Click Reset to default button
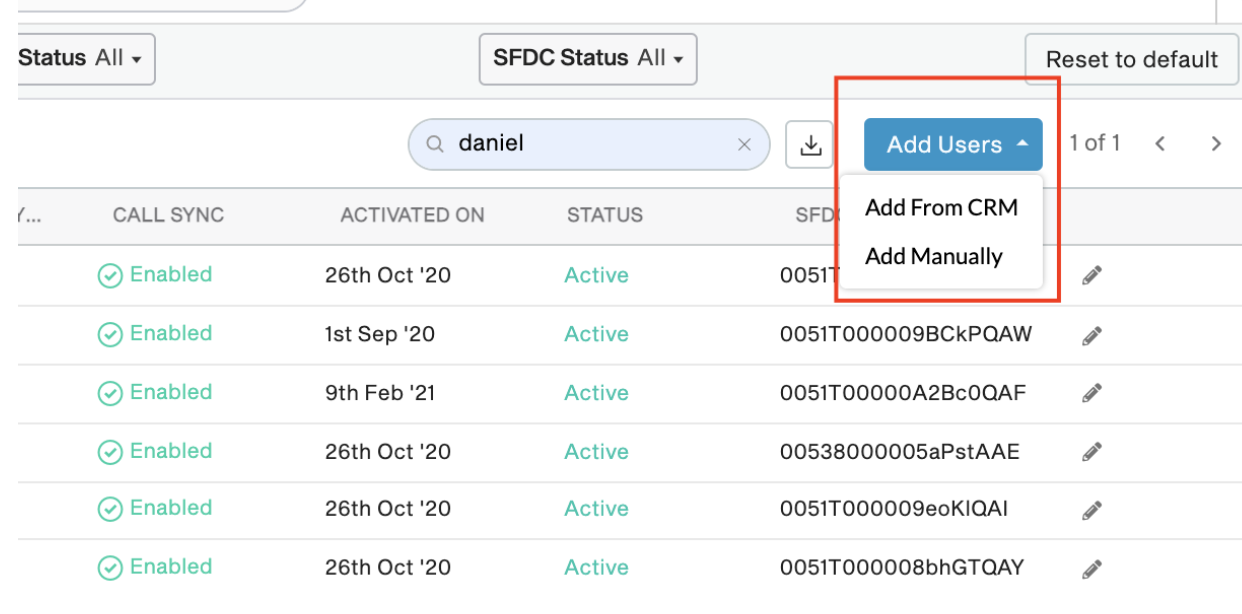1242x614 pixels. pos(1132,59)
